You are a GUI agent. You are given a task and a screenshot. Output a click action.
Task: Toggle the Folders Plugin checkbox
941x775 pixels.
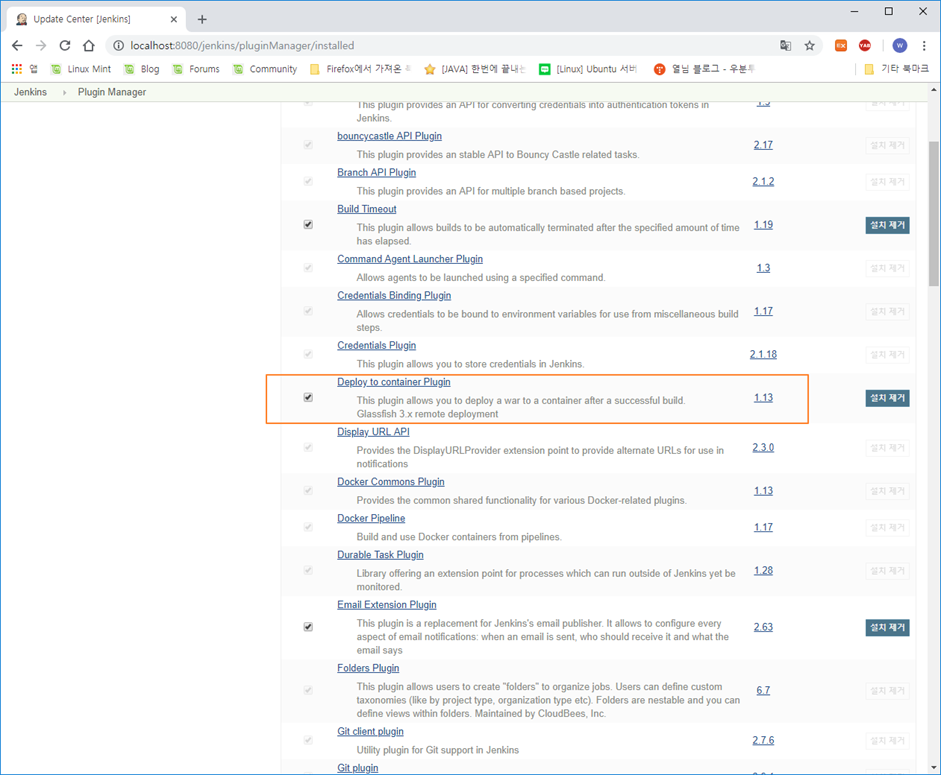pyautogui.click(x=308, y=690)
